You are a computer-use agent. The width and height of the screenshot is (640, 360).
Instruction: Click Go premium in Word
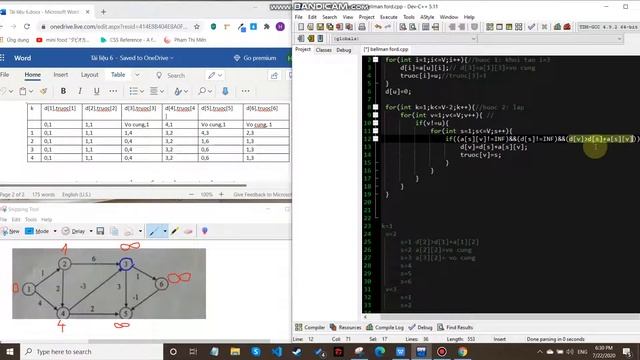255,58
